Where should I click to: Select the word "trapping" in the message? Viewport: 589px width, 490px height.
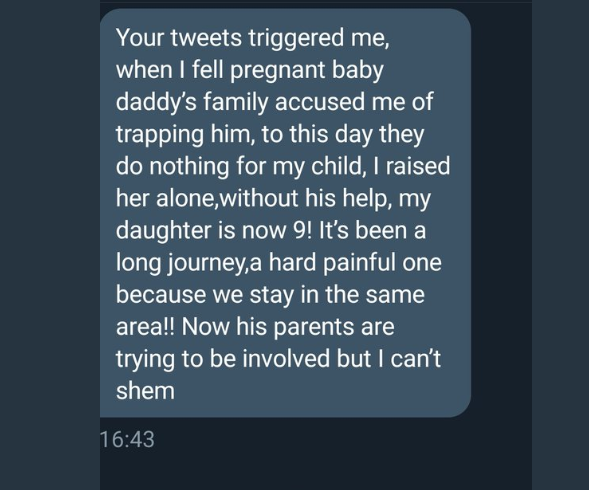click(x=160, y=135)
